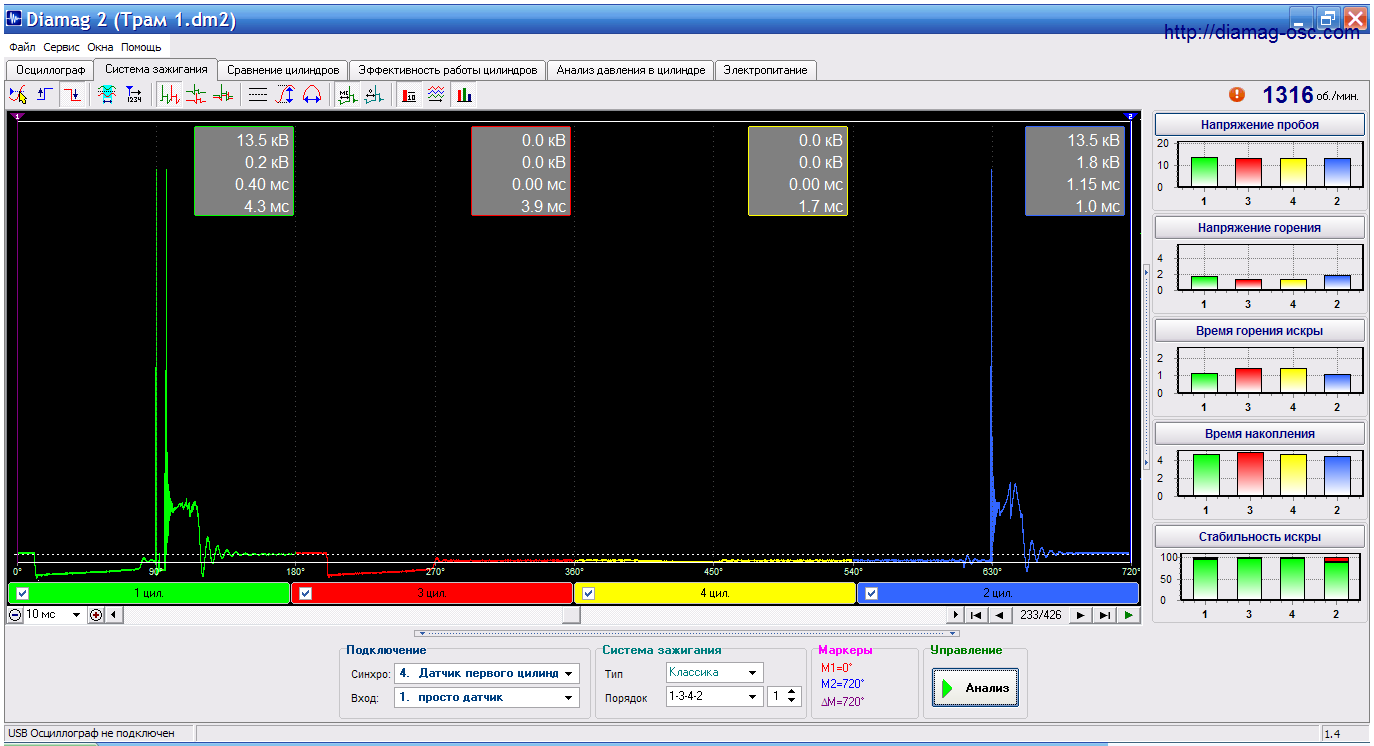Viewport: 1374px width, 746px height.
Task: Select sequential waveform display mode icon
Action: coord(170,95)
